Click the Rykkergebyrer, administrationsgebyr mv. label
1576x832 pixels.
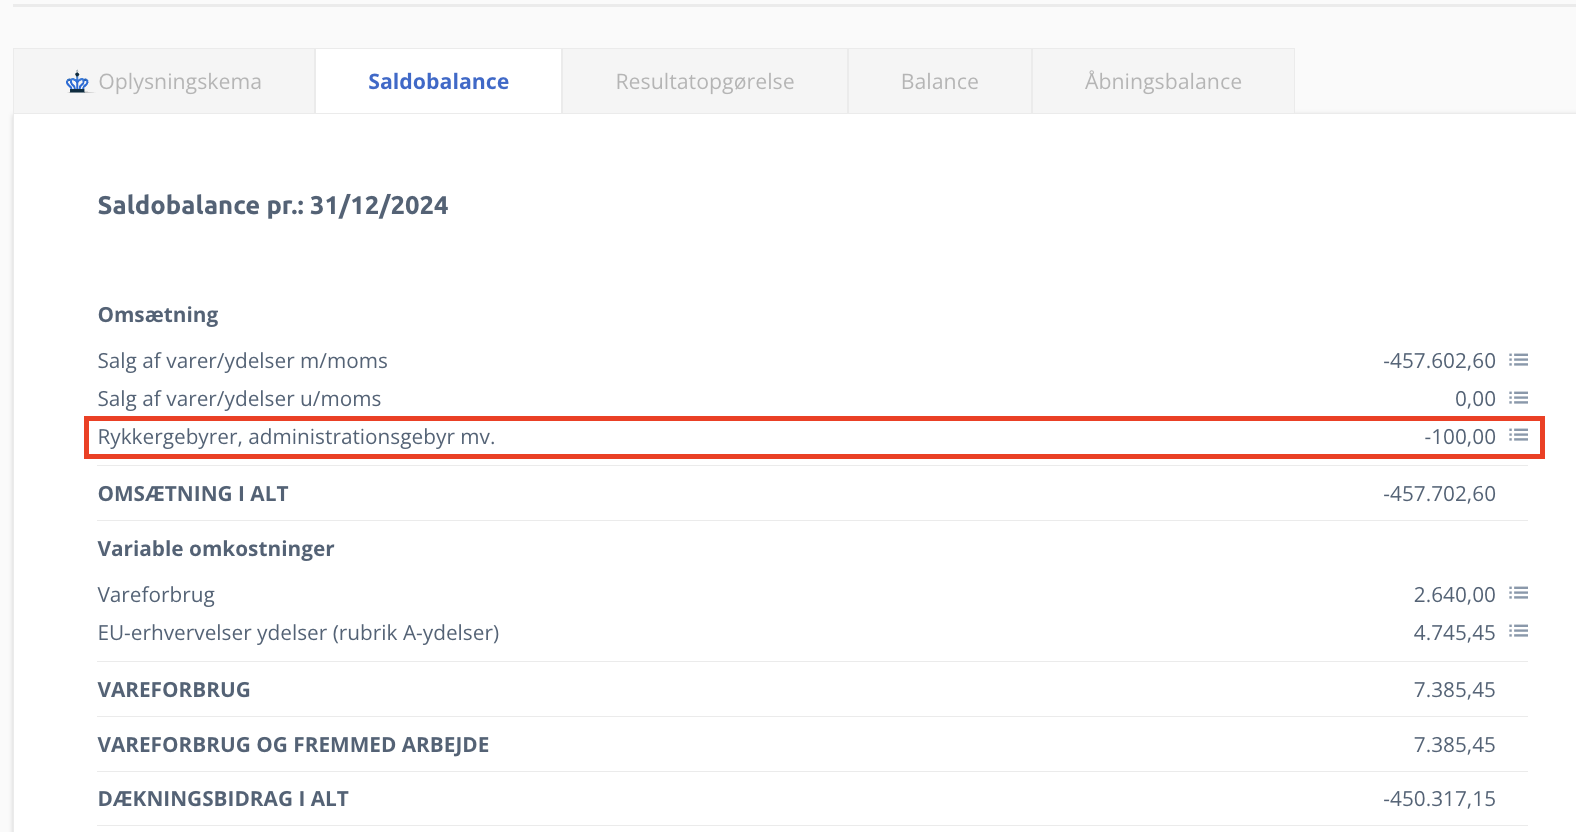(x=296, y=437)
